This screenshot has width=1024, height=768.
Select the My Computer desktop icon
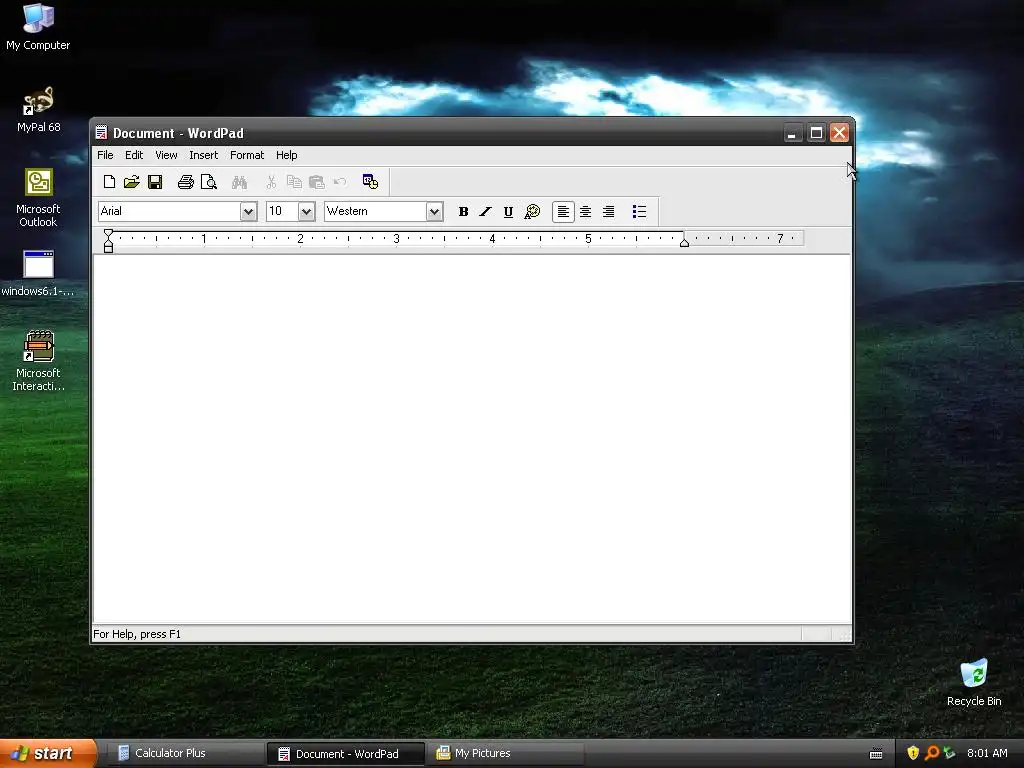tap(38, 27)
